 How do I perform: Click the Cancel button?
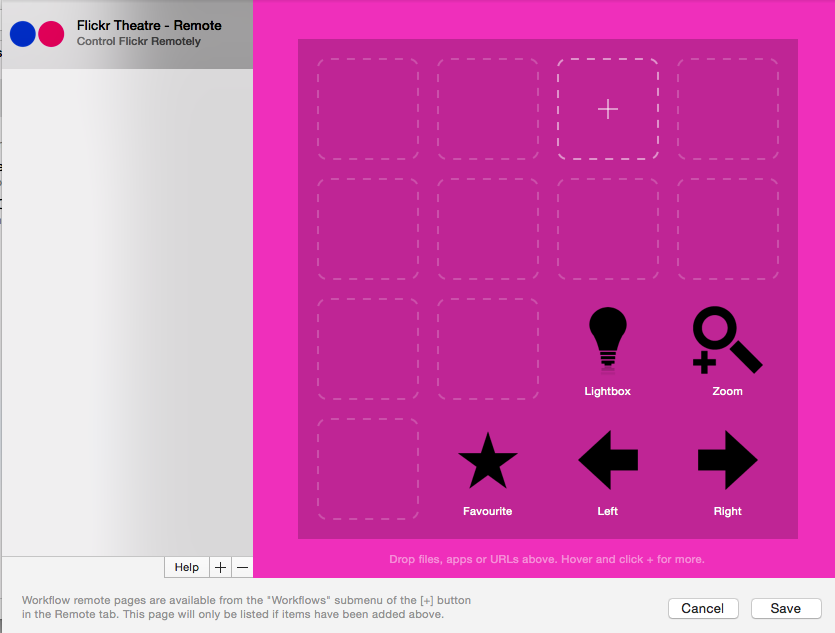click(702, 608)
